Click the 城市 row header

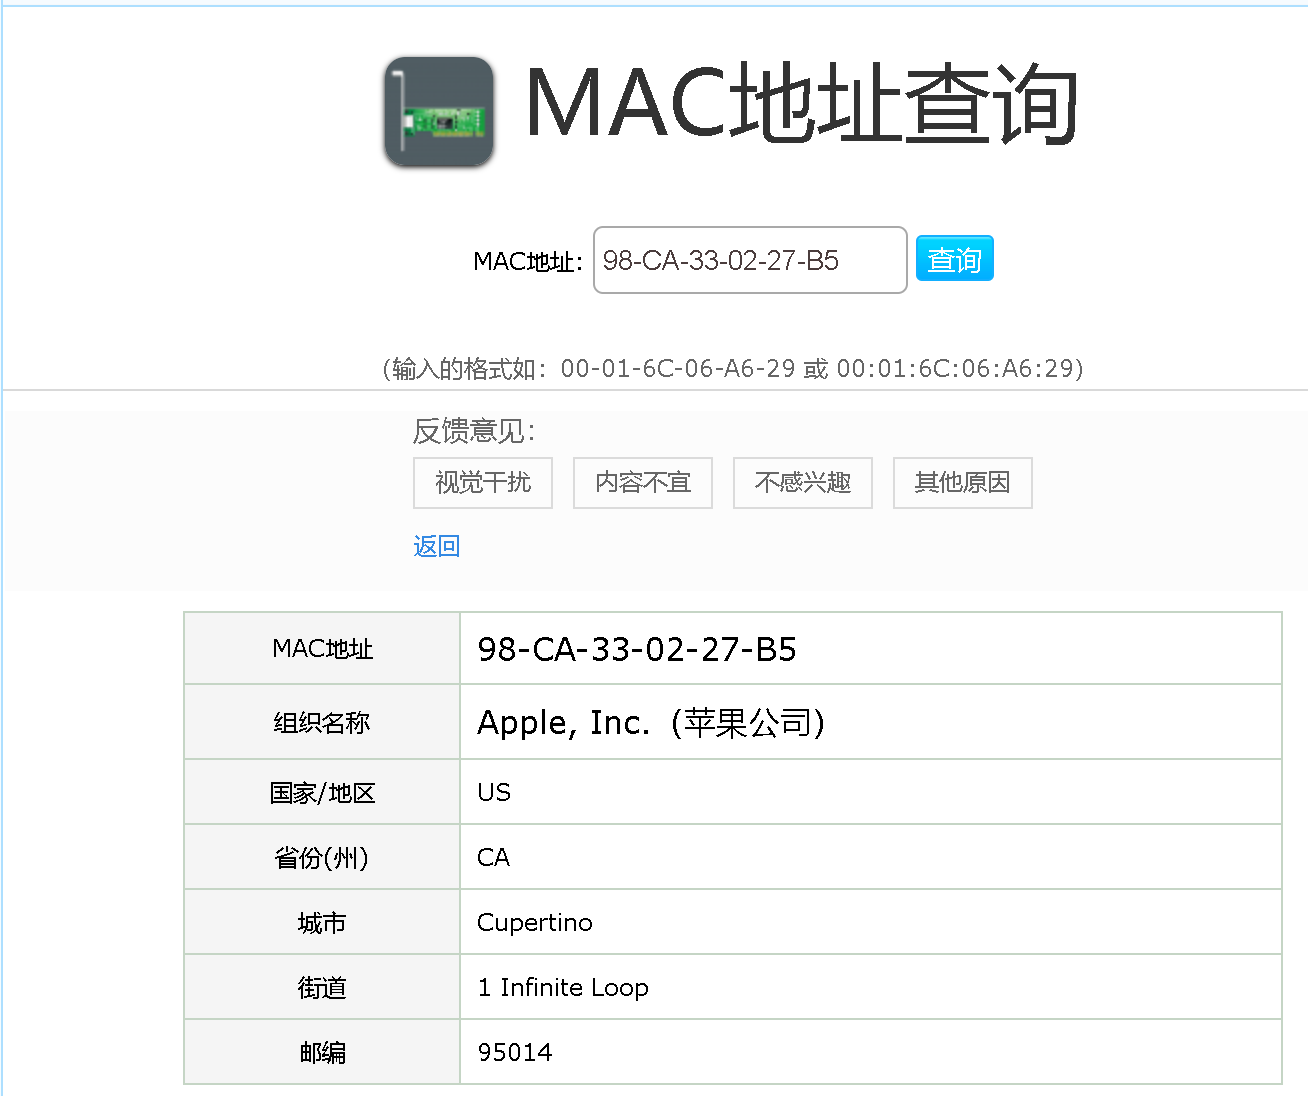tap(322, 922)
